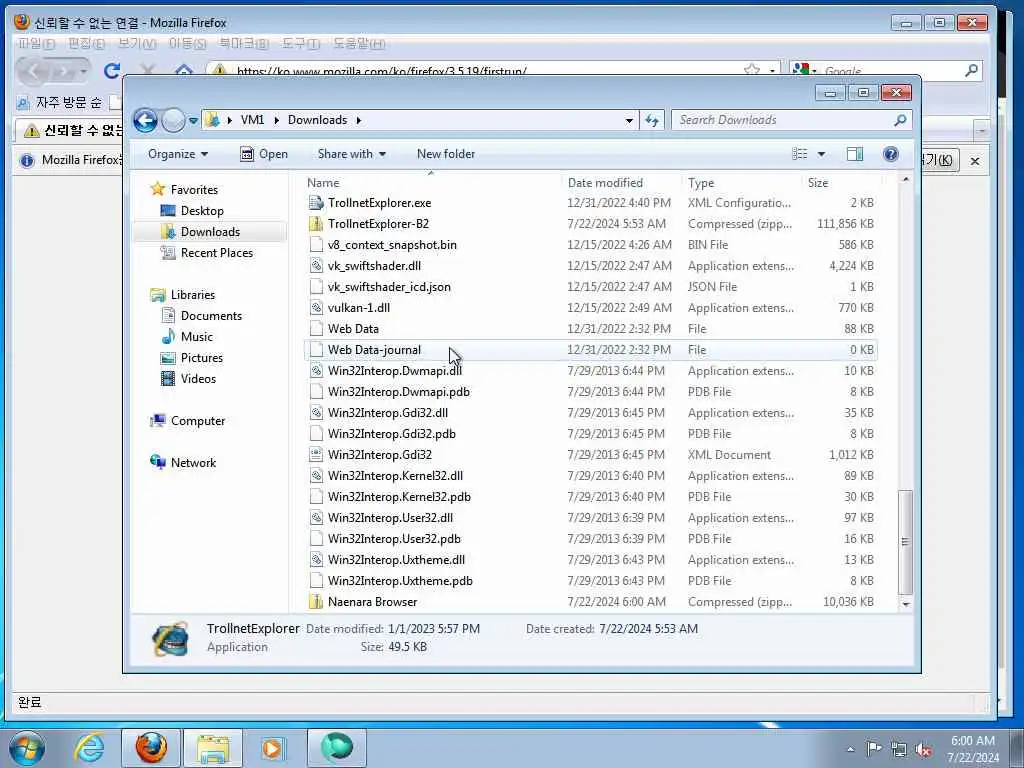Change view with the view icon
This screenshot has height=768, width=1024.
[800, 154]
